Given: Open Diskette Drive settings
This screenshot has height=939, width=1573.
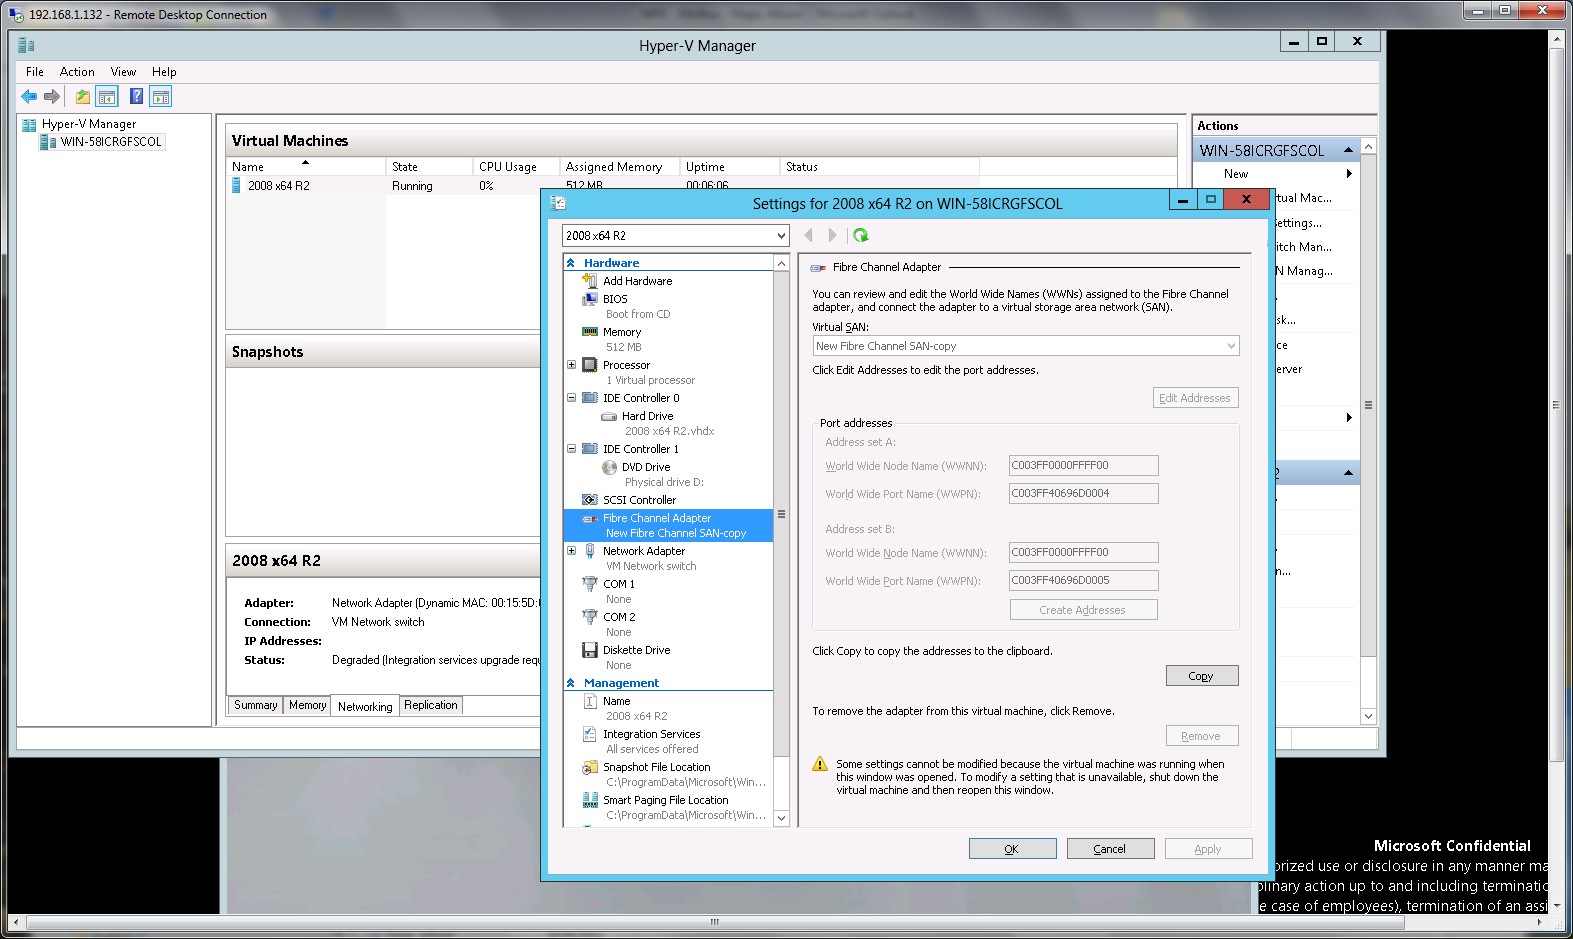Looking at the screenshot, I should 636,650.
